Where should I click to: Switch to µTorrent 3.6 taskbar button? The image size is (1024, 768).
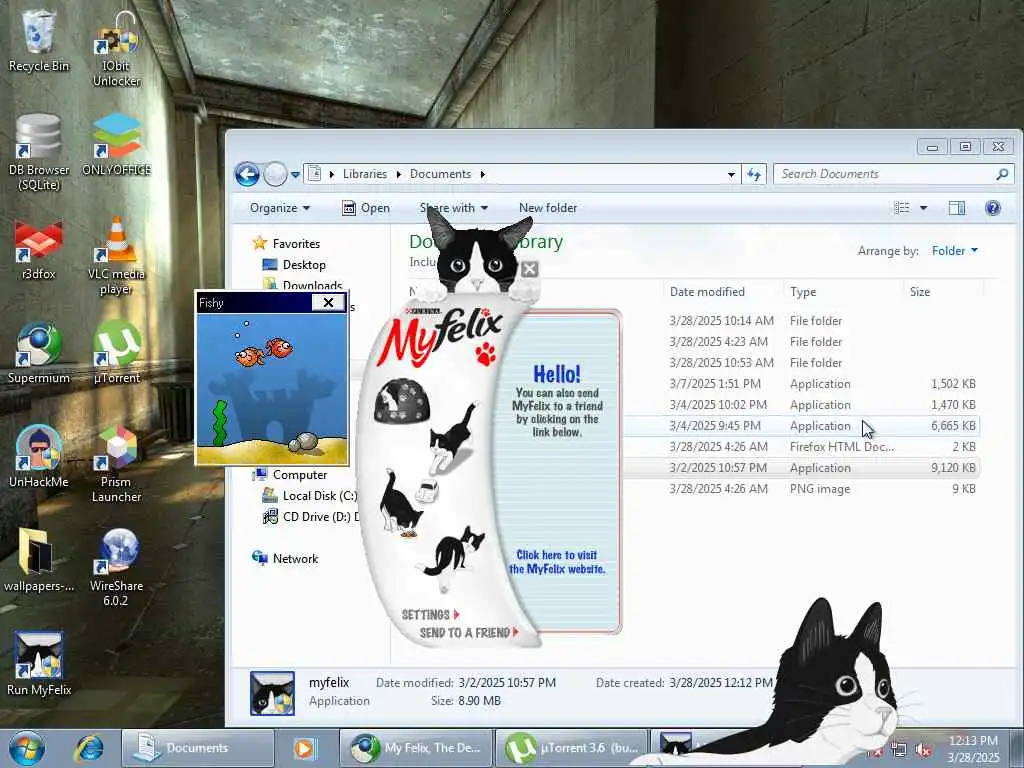click(571, 748)
